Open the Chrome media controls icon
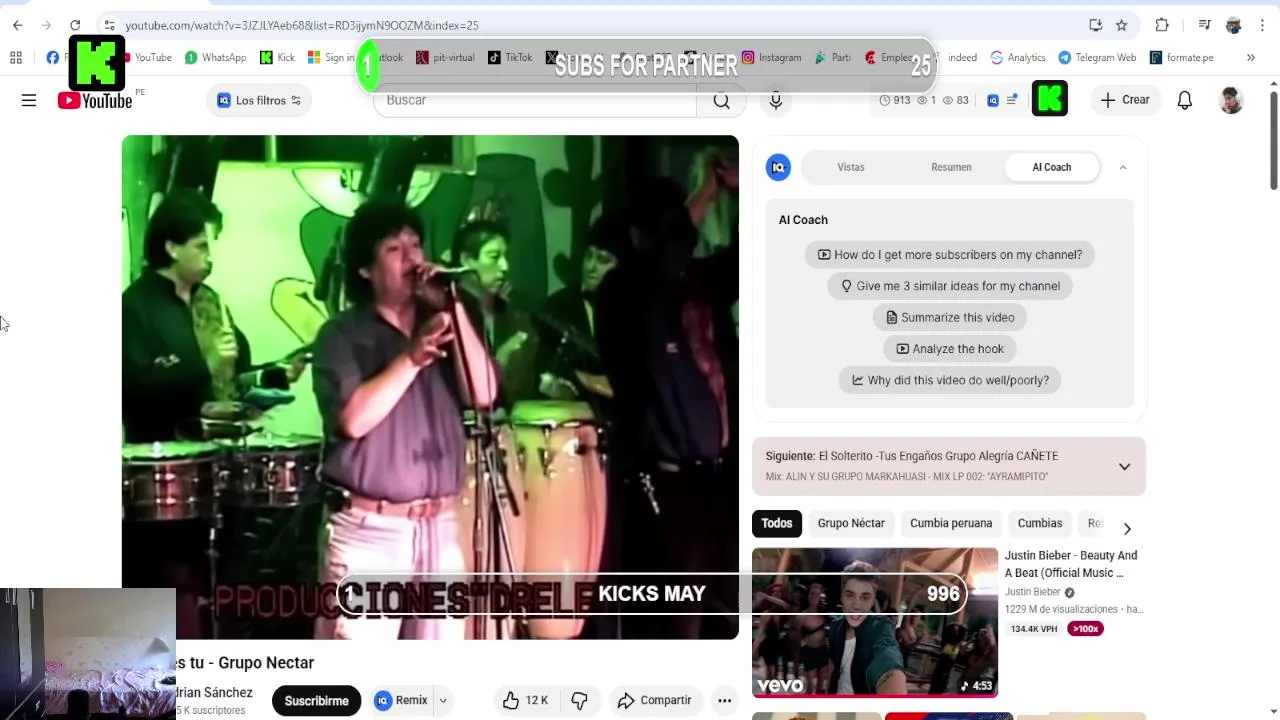Screen dimensions: 1280x720 [x=1204, y=25]
